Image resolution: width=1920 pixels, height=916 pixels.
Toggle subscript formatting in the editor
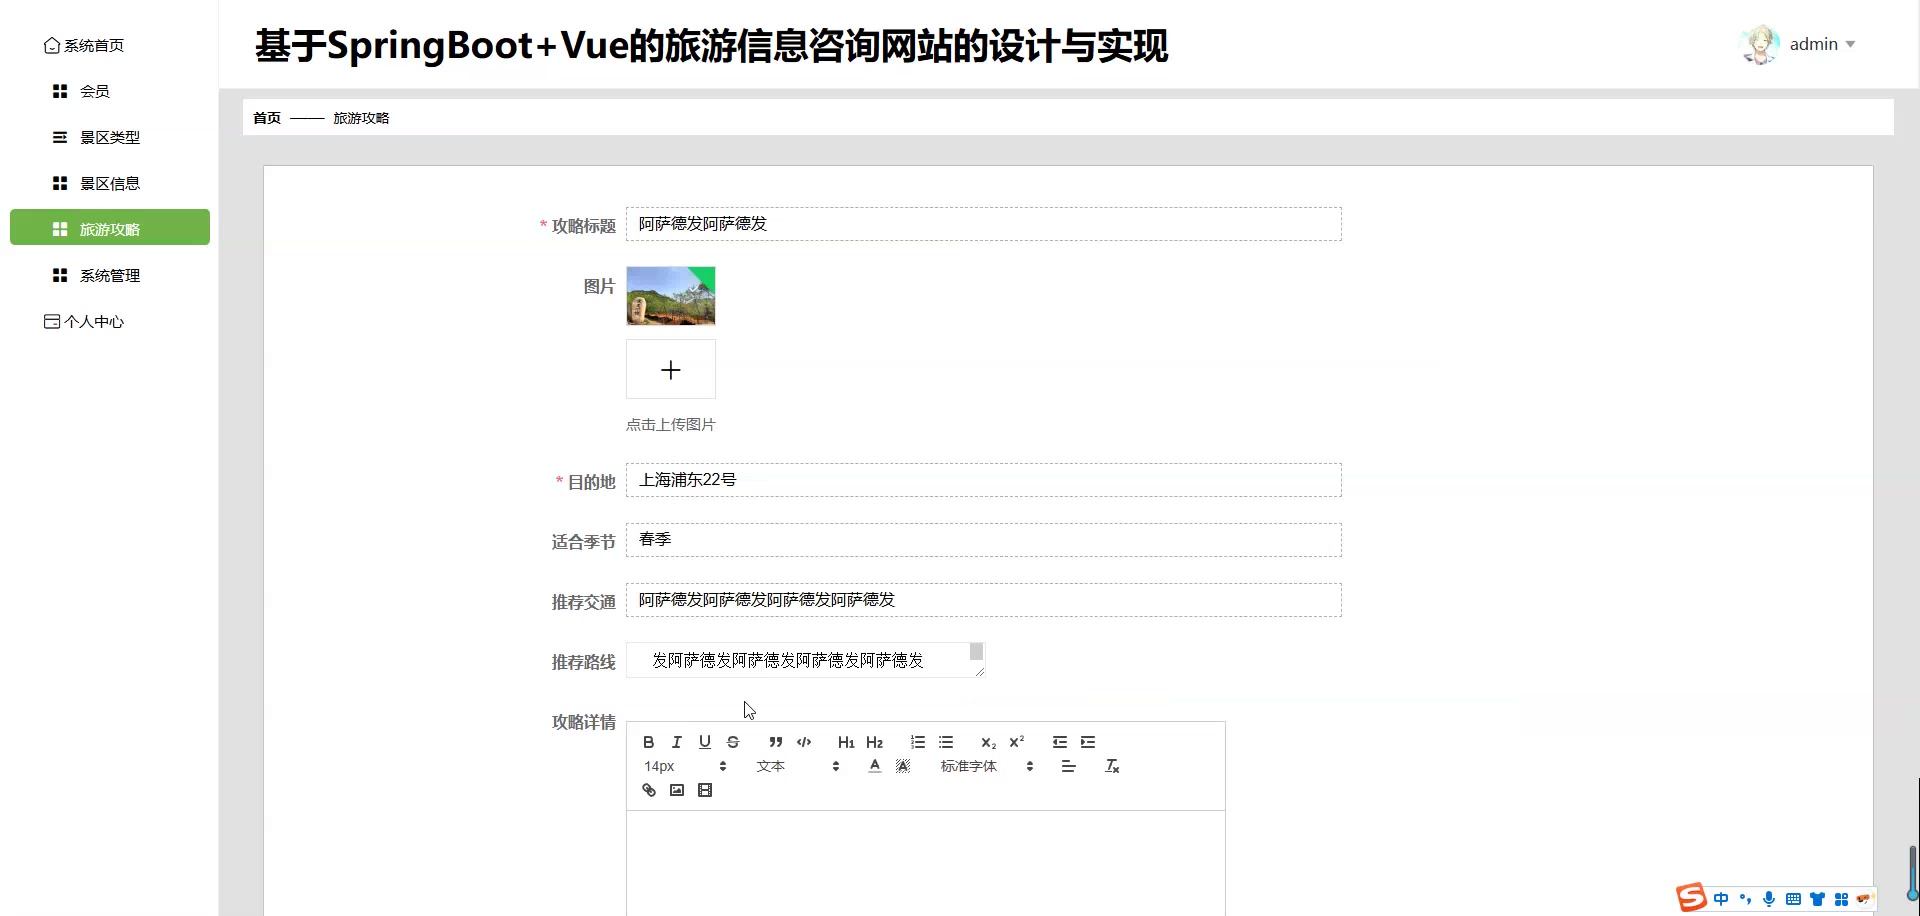(x=988, y=741)
